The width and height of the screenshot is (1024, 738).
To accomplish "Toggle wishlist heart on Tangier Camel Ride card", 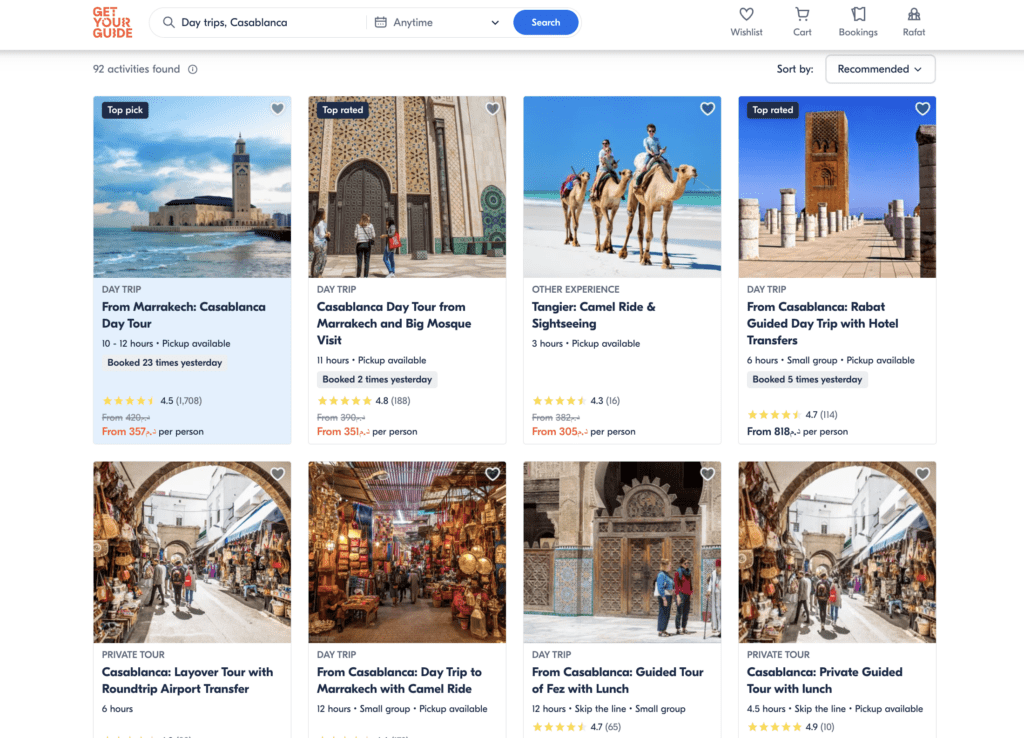I will click(708, 109).
